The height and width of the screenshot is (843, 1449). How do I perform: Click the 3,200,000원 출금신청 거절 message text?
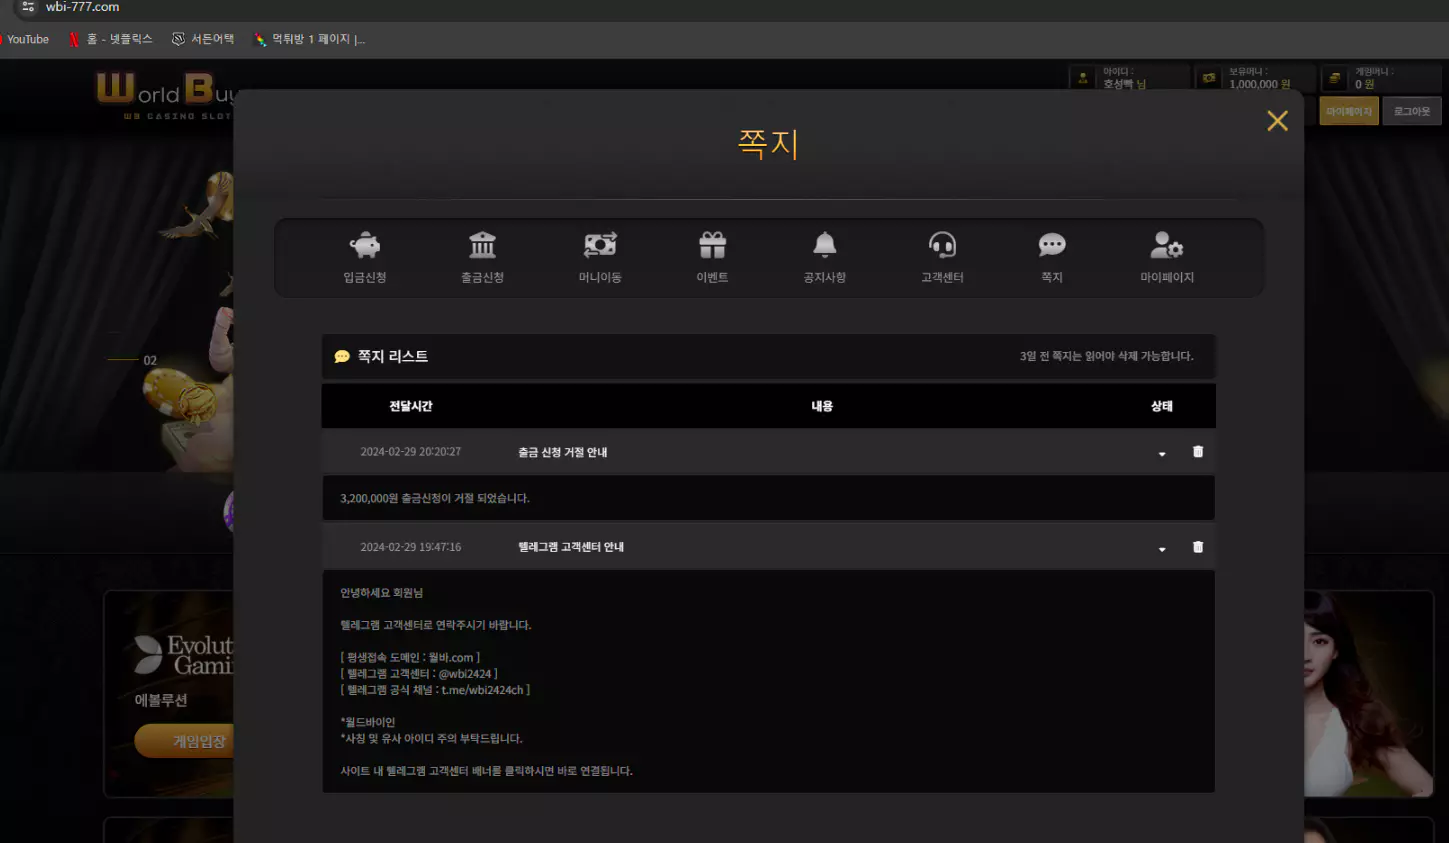pos(435,498)
